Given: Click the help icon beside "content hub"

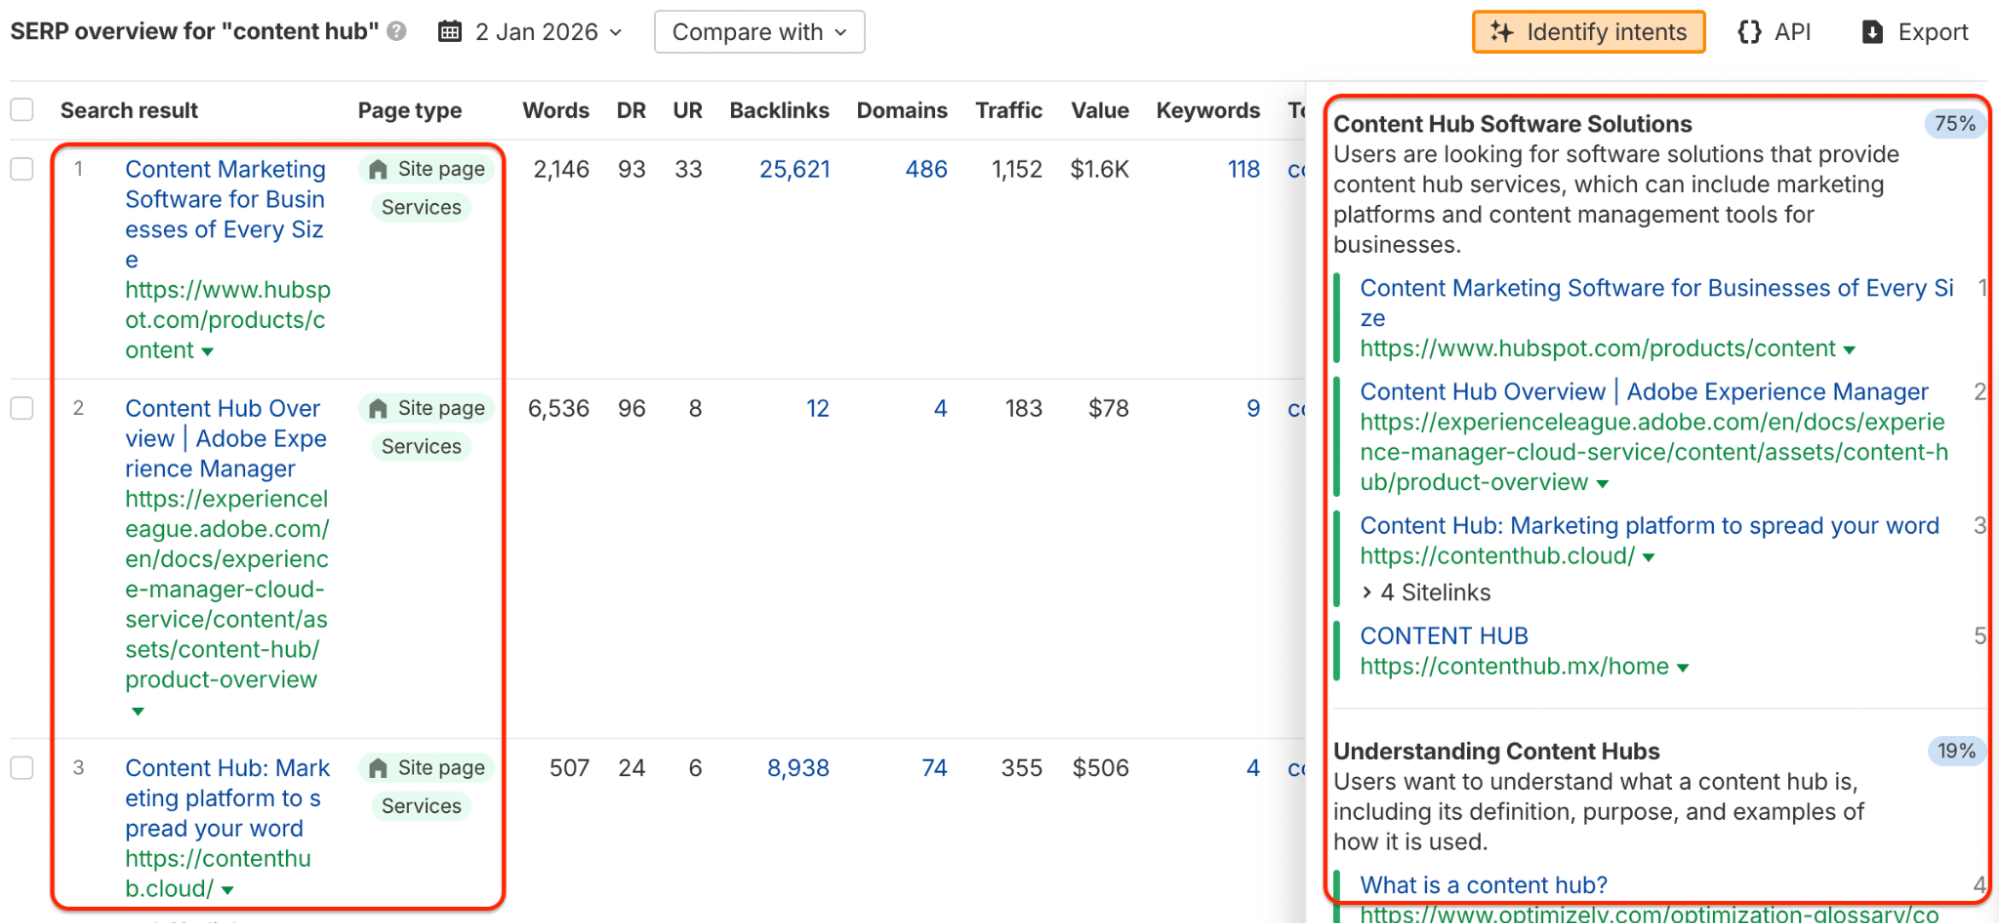Looking at the screenshot, I should point(396,31).
